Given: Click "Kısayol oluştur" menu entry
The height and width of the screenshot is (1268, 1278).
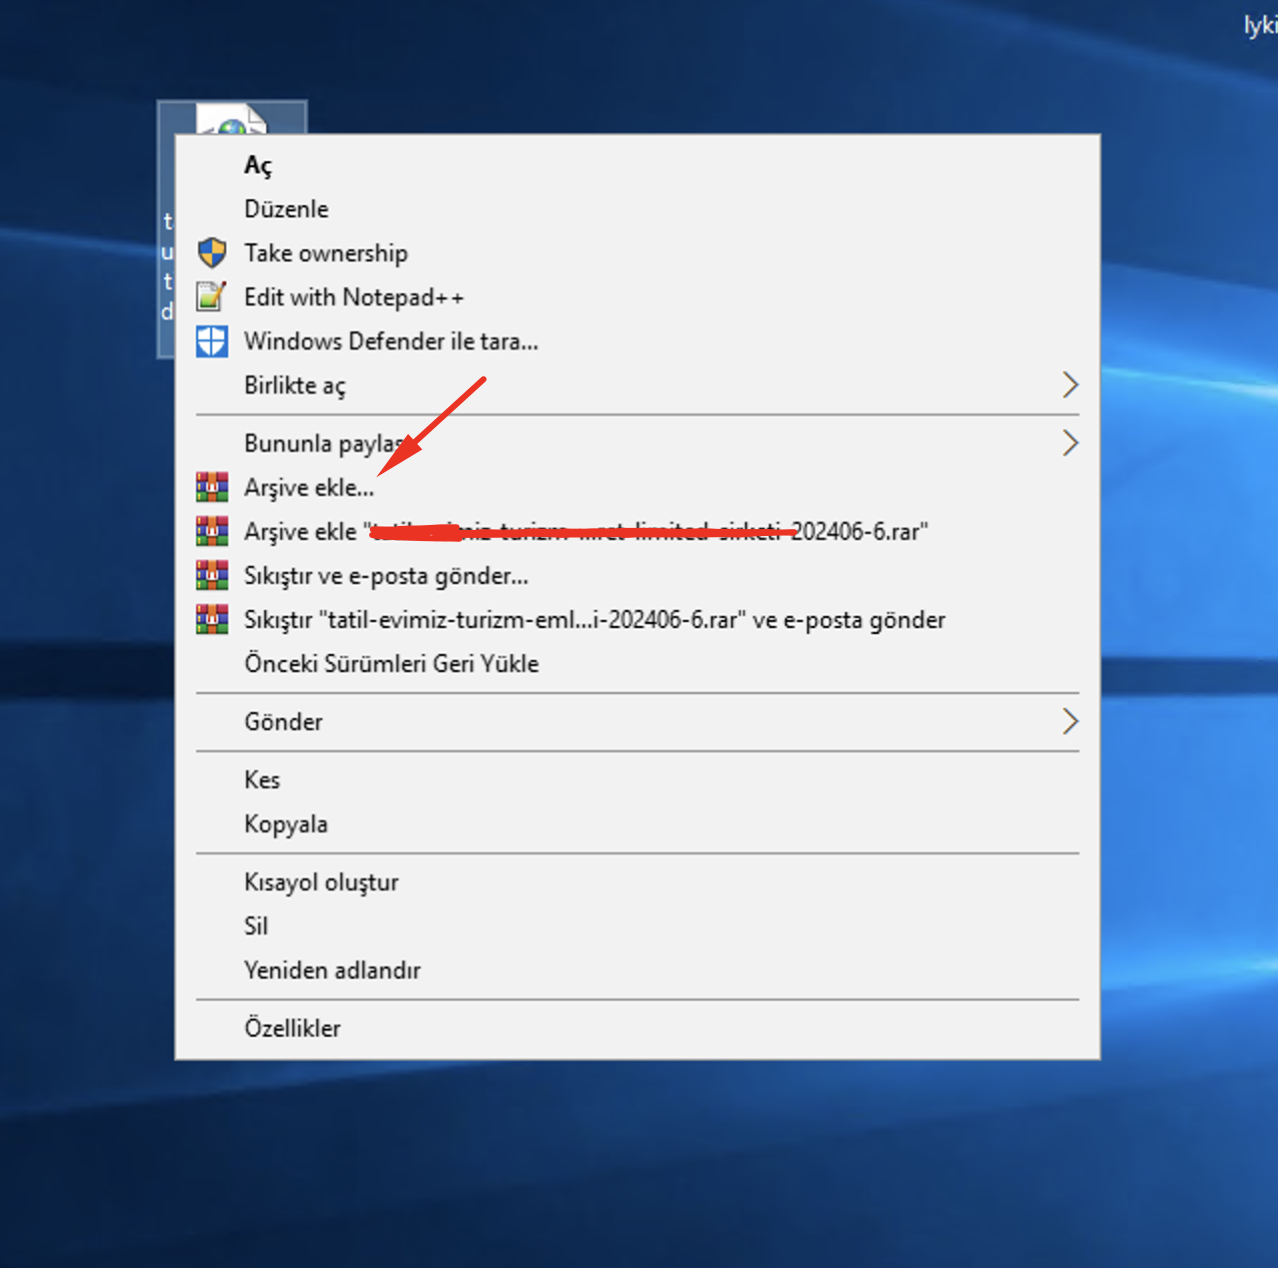Looking at the screenshot, I should click(x=321, y=882).
